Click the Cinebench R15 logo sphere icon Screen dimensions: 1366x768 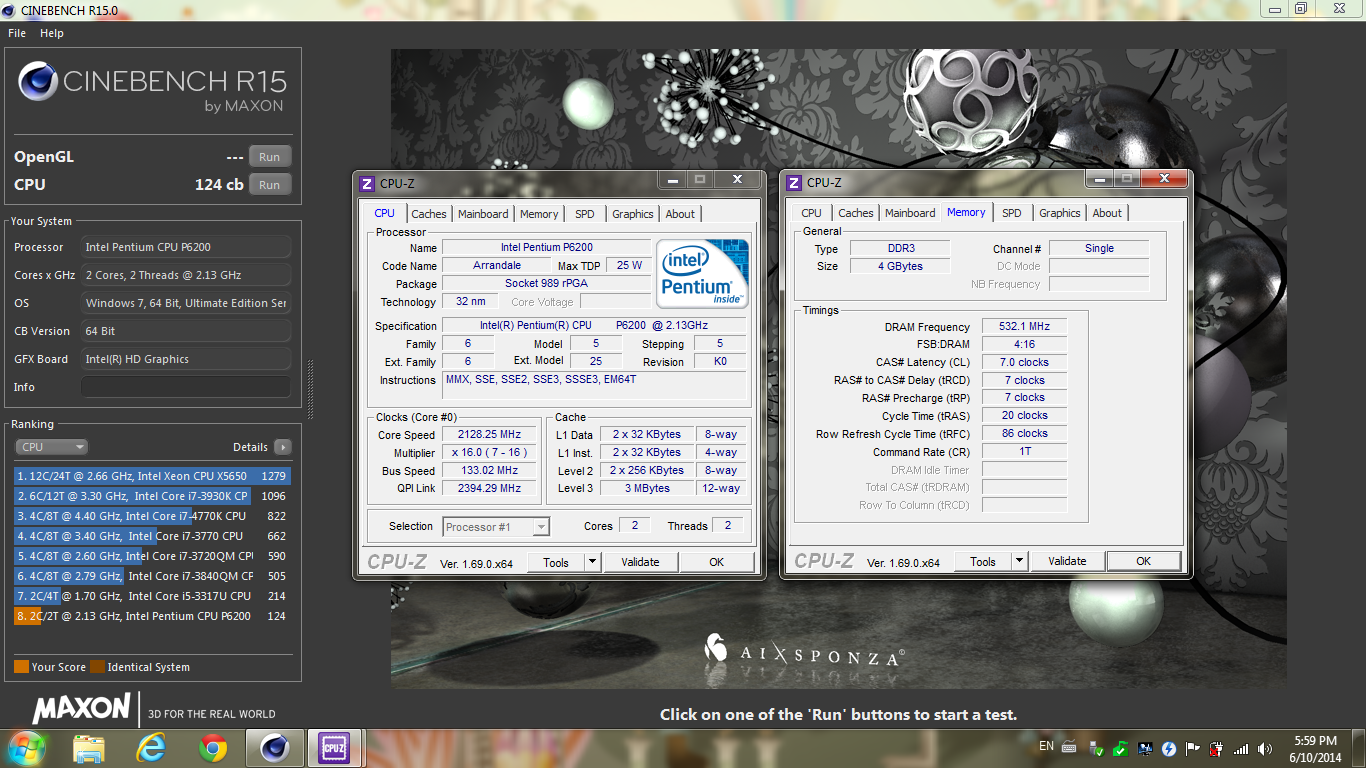[38, 81]
